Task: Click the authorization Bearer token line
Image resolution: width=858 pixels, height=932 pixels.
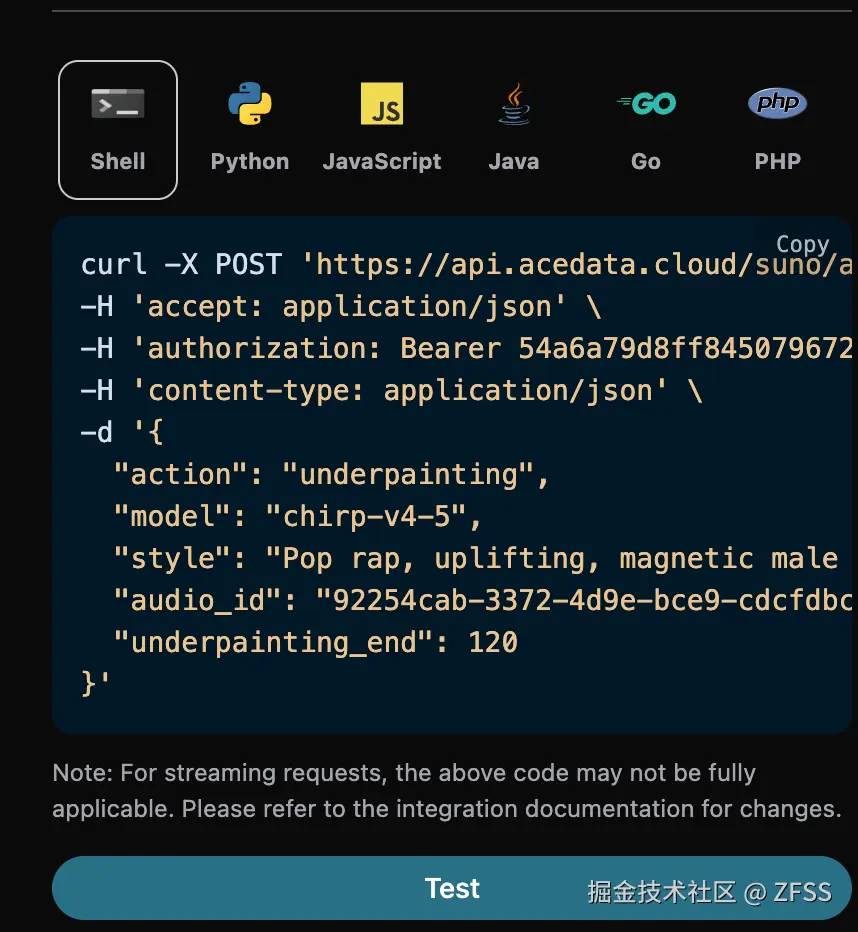Action: [x=466, y=348]
